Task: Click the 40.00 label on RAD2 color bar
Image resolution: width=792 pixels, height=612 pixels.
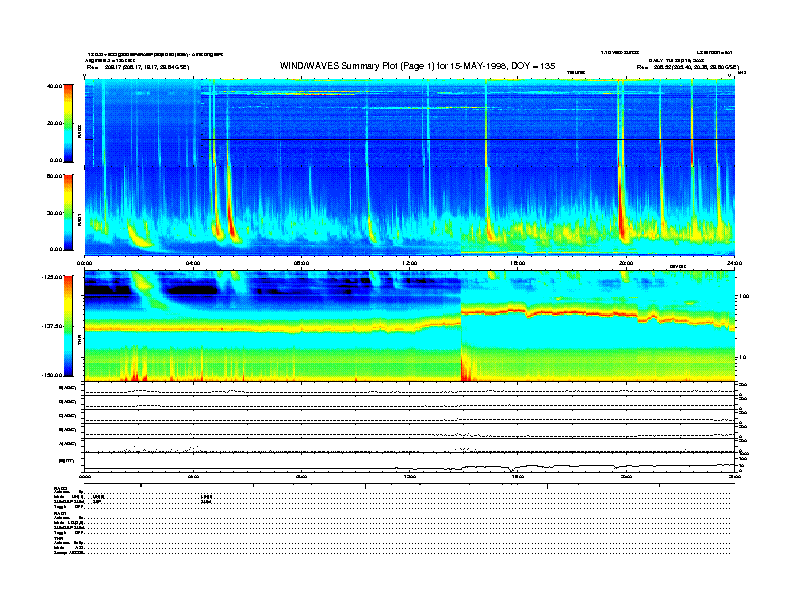Action: click(54, 86)
